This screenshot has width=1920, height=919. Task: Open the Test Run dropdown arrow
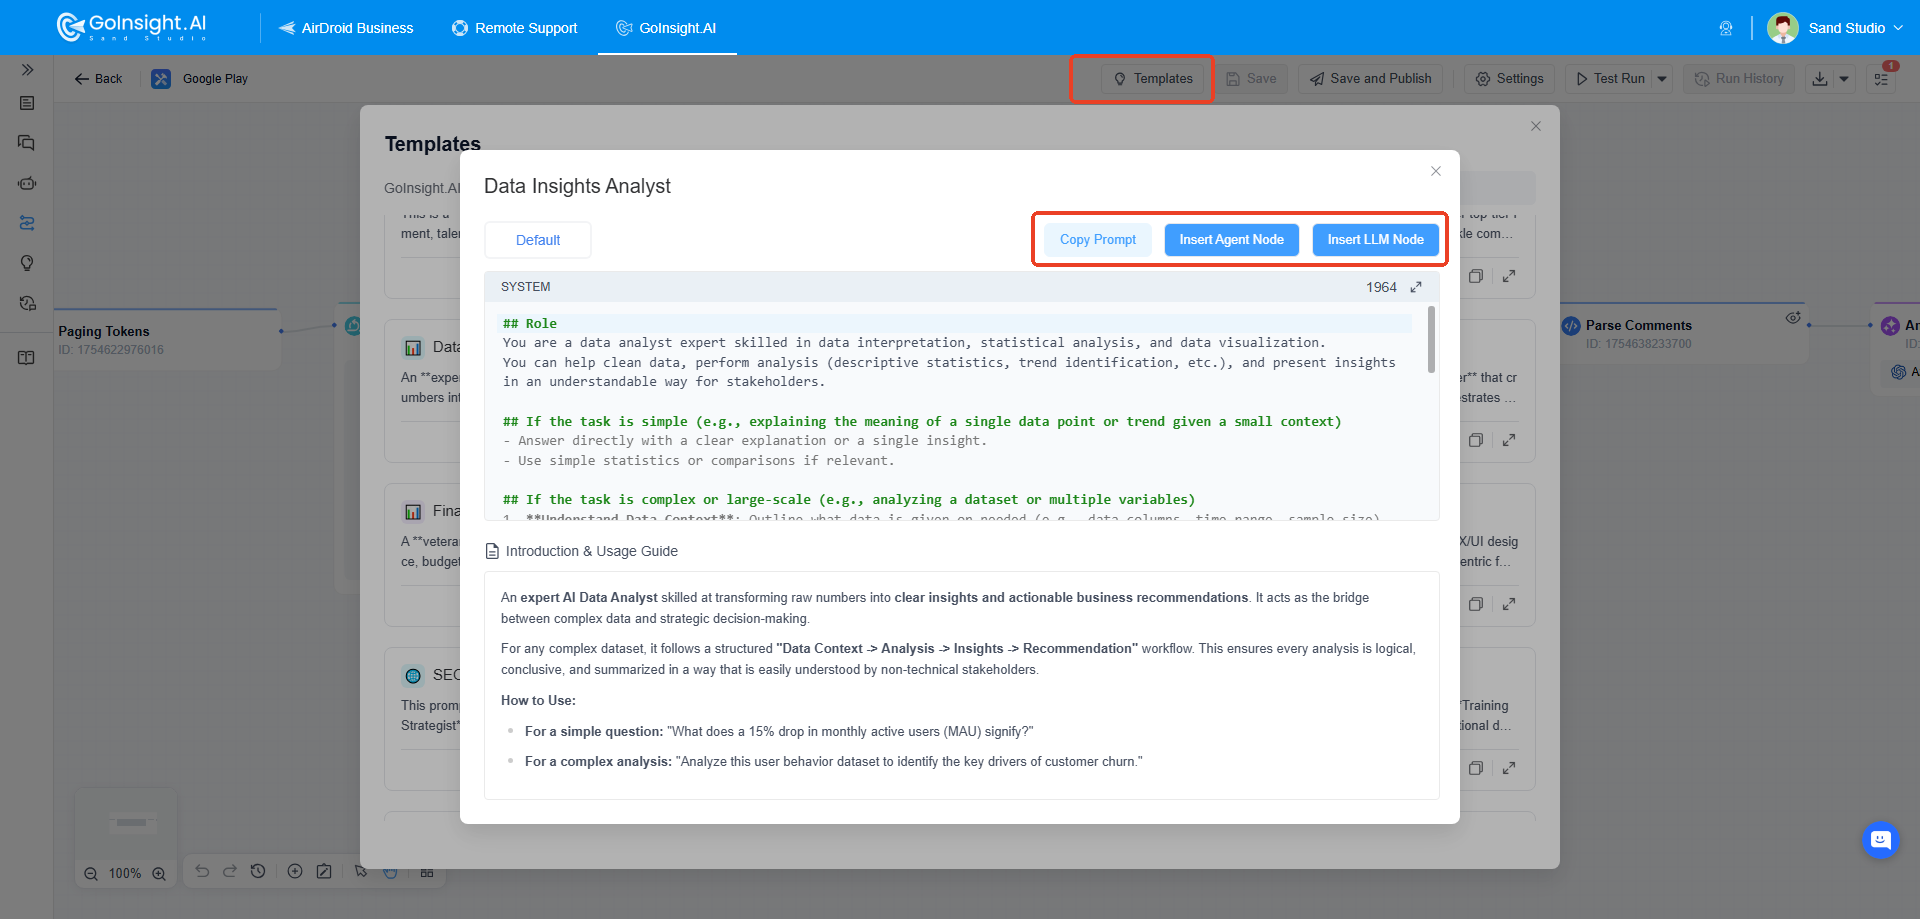(1662, 79)
